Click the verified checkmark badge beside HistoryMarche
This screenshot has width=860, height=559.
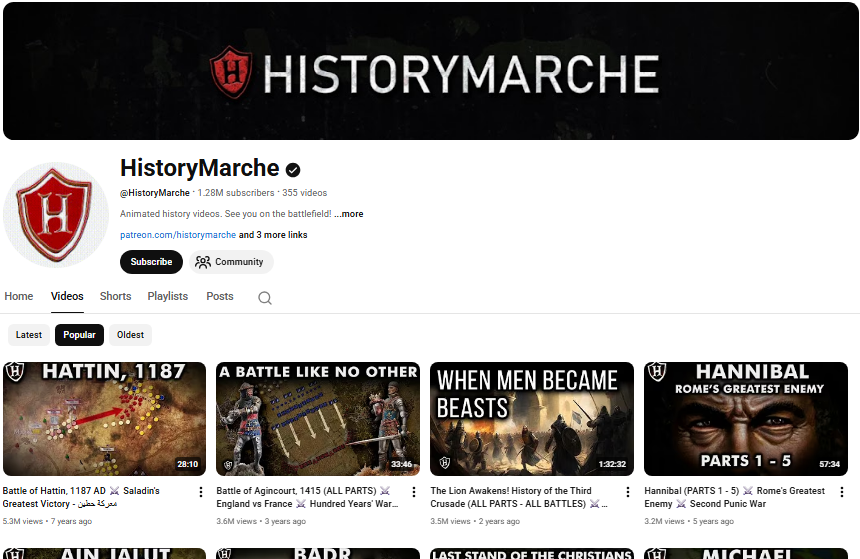pos(293,170)
